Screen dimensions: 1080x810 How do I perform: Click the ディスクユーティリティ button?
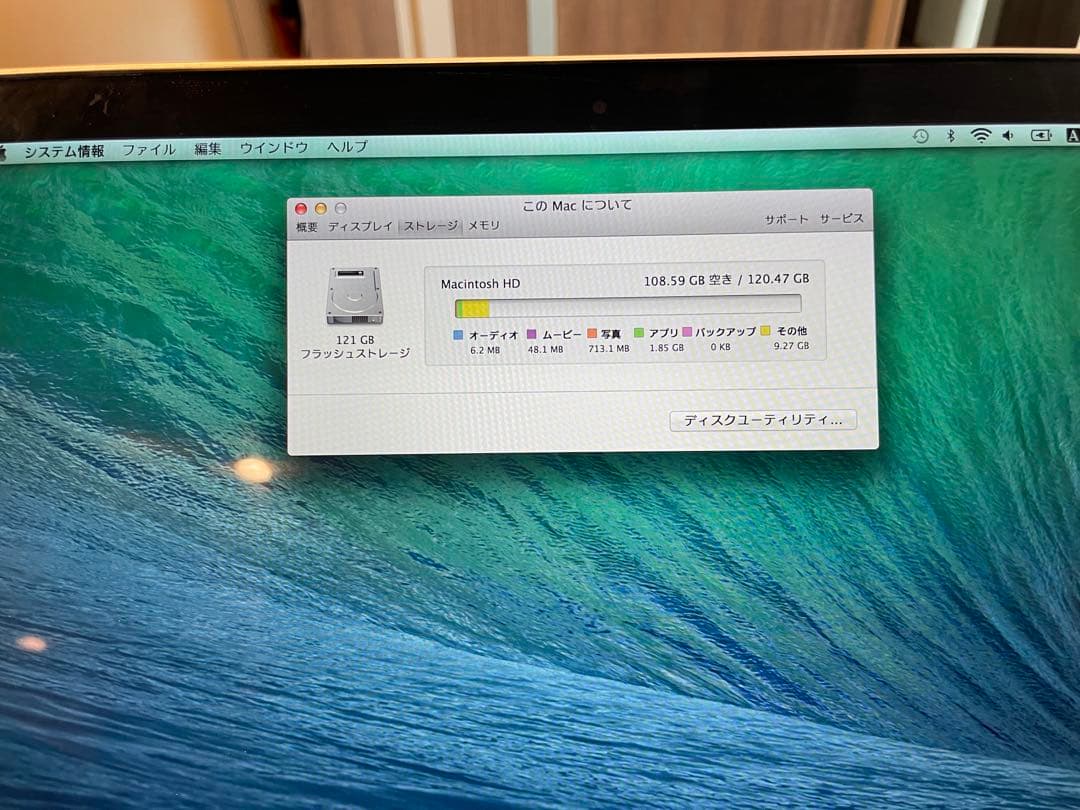[x=765, y=421]
